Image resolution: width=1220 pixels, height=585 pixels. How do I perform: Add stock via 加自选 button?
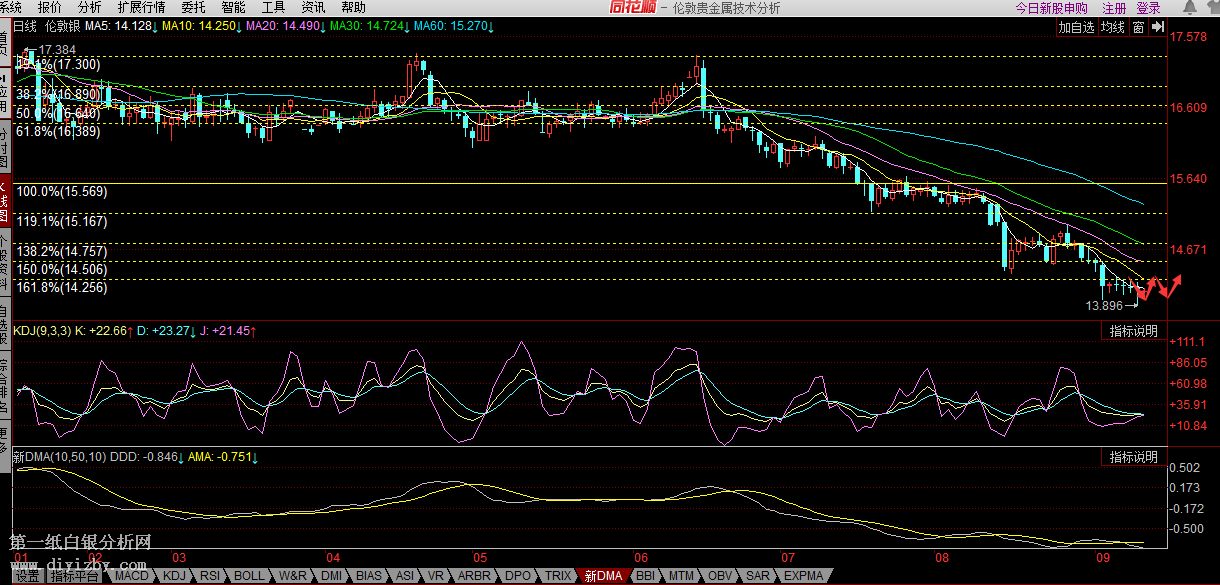[x=1077, y=28]
